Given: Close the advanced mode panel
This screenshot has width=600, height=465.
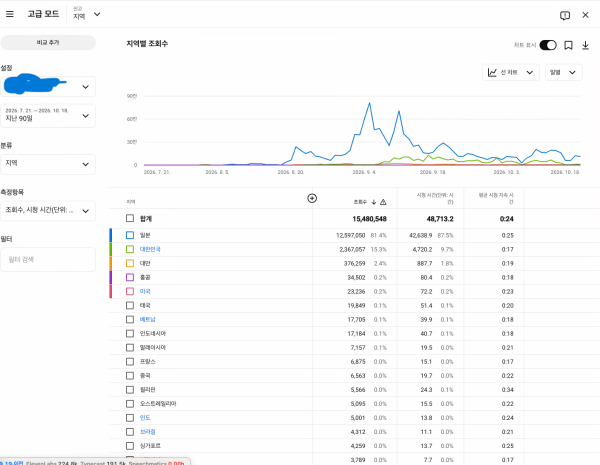Looking at the screenshot, I should pos(585,15).
